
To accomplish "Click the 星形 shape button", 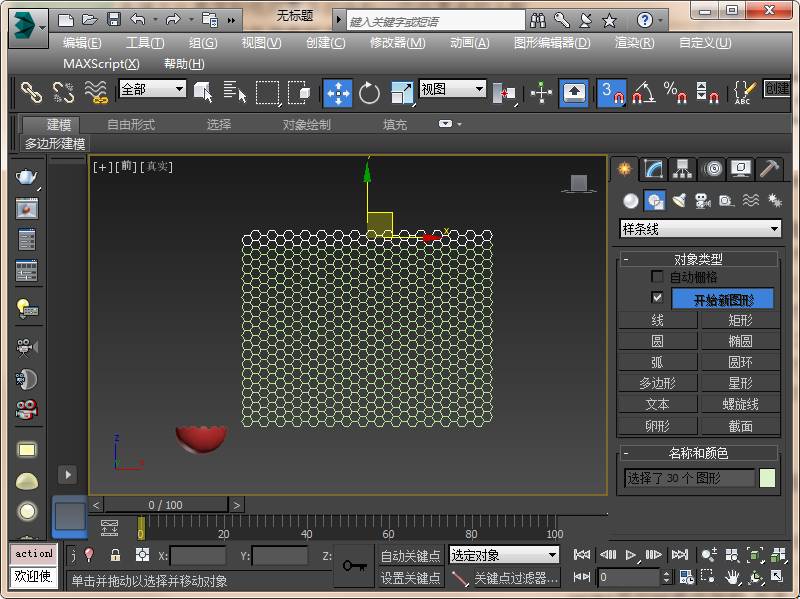I will pyautogui.click(x=740, y=383).
